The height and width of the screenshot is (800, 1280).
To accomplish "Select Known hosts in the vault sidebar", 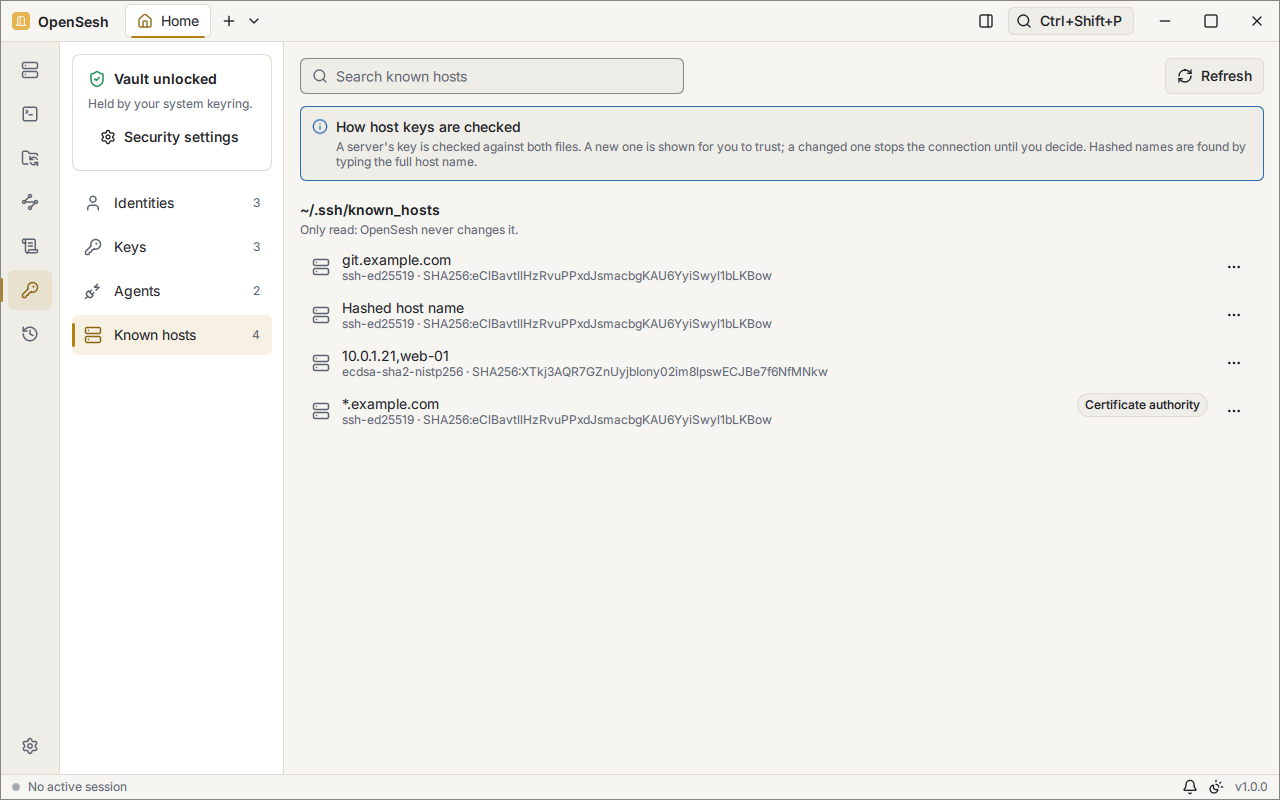I will [172, 335].
